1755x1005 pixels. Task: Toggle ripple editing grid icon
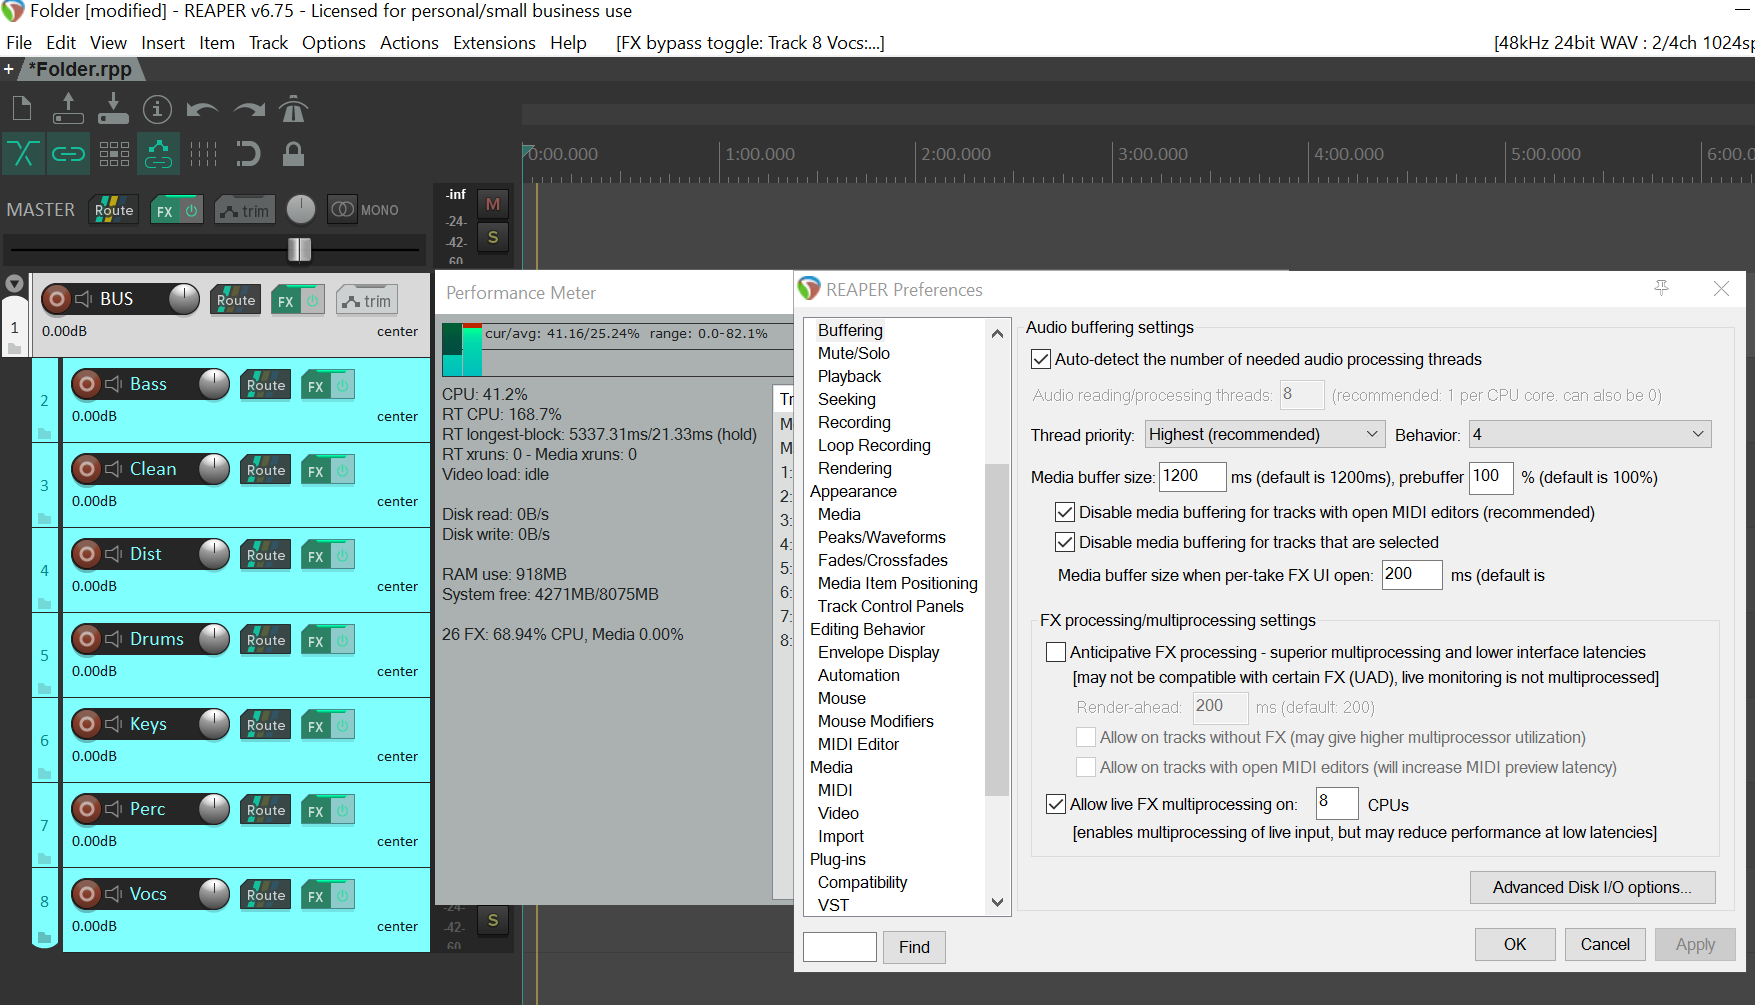coord(114,153)
